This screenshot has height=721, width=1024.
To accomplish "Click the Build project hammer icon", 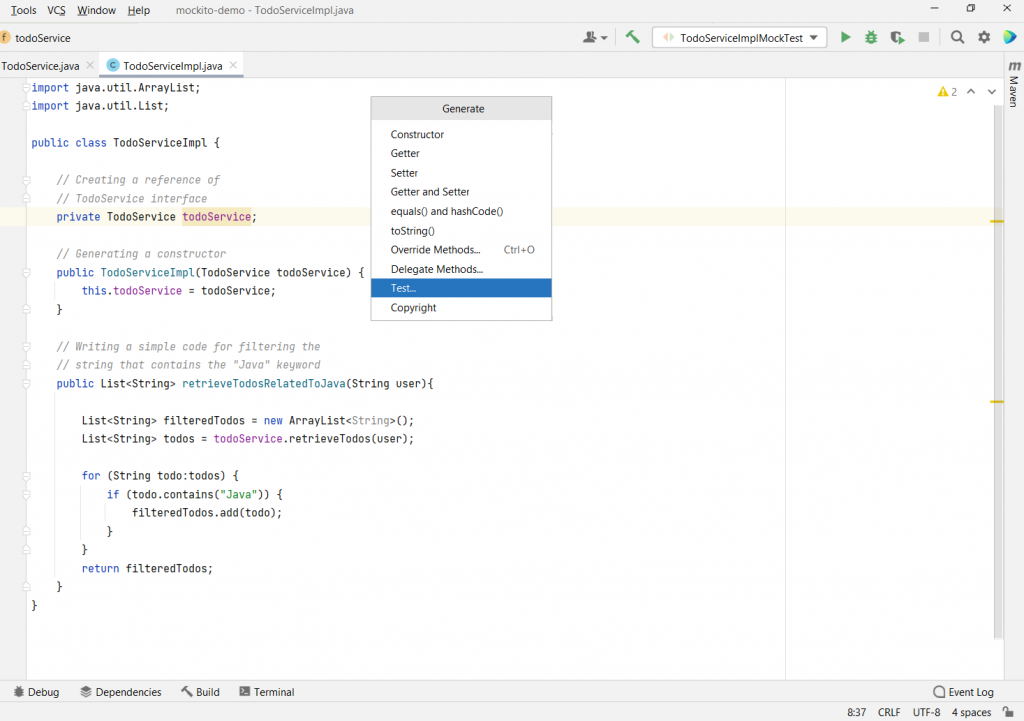I will pyautogui.click(x=632, y=38).
